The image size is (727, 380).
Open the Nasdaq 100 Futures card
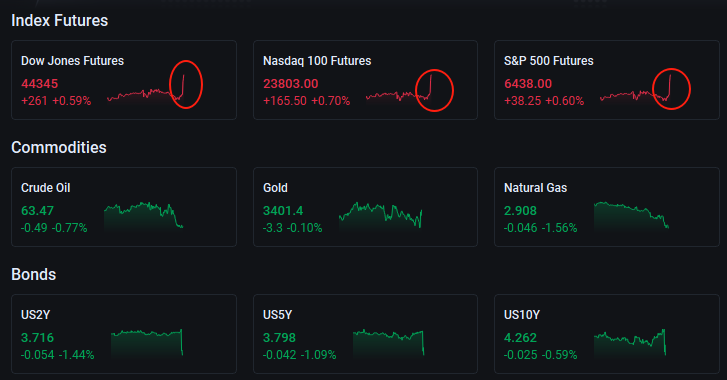tap(365, 80)
